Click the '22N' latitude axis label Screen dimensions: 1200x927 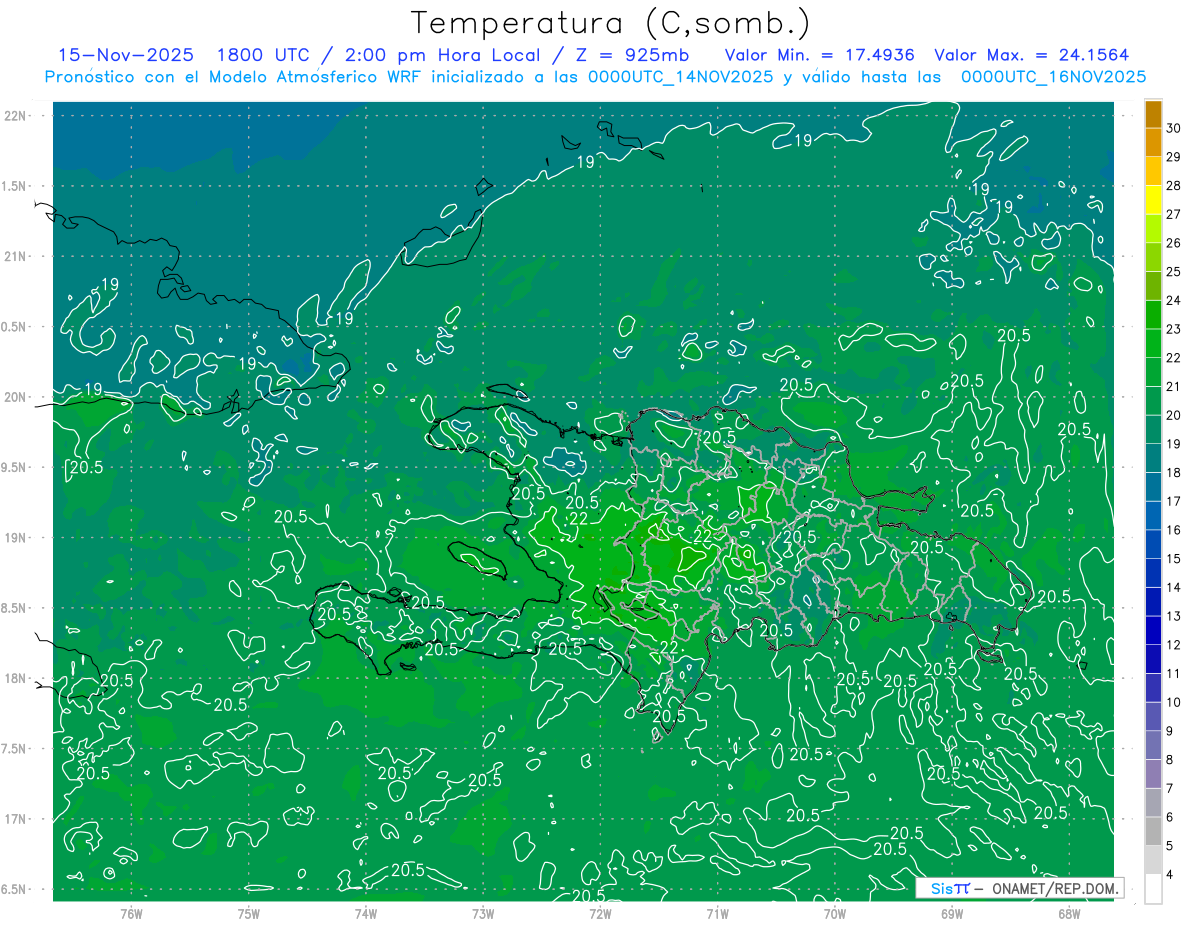click(16, 116)
